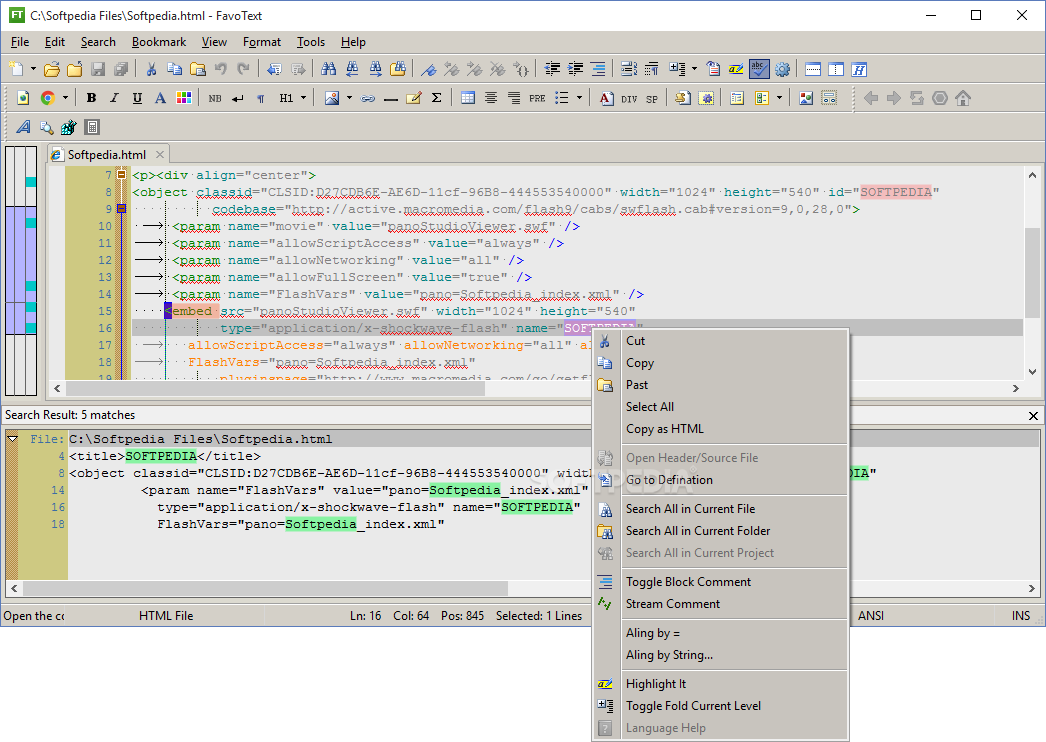Choose 'Highlight It' from context menu
The height and width of the screenshot is (742, 1046).
656,684
